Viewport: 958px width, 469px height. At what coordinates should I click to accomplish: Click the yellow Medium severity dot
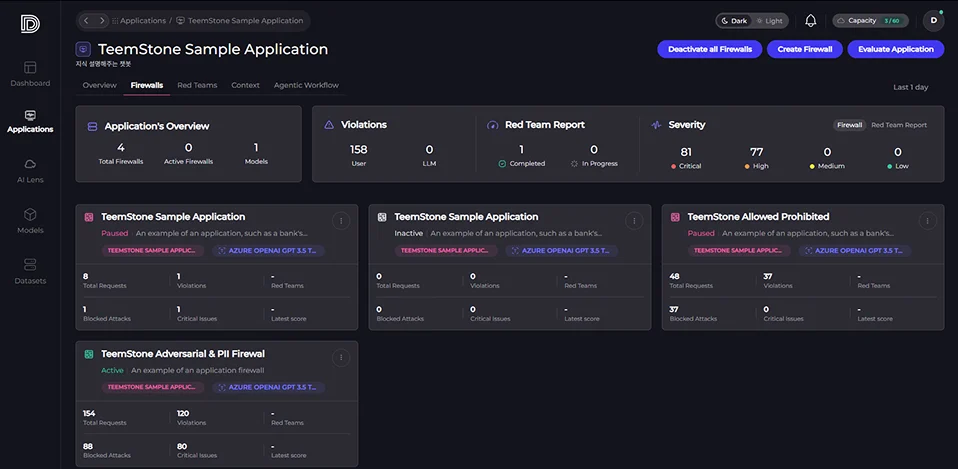[812, 166]
